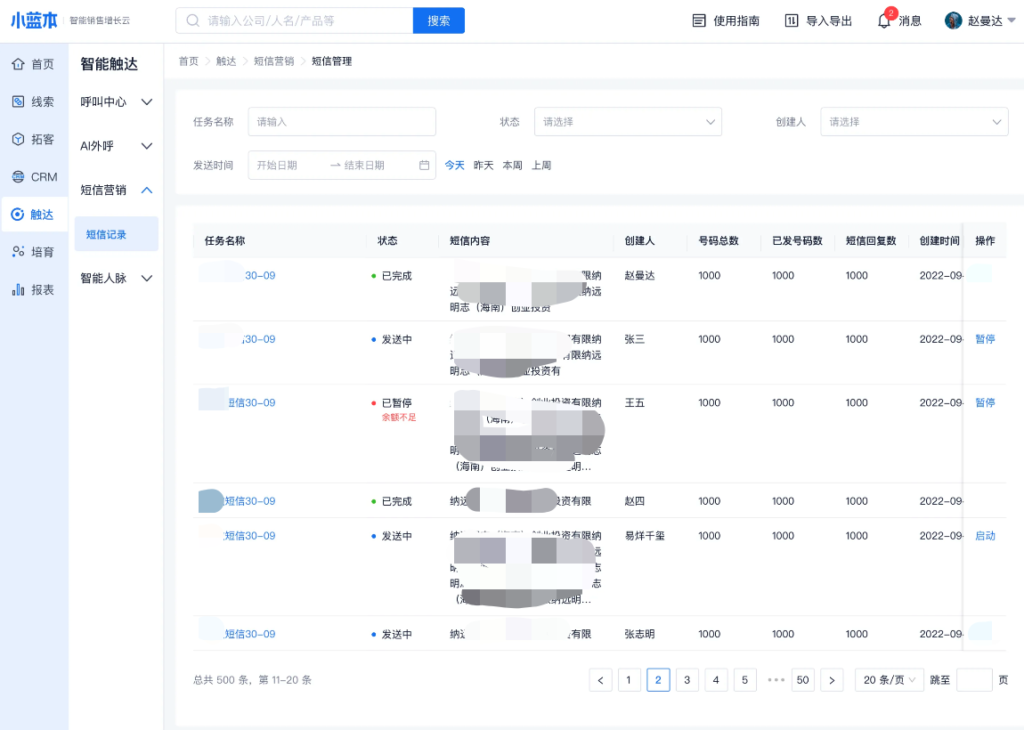This screenshot has width=1024, height=730.
Task: Click the 昨天 quick date filter
Action: point(484,165)
